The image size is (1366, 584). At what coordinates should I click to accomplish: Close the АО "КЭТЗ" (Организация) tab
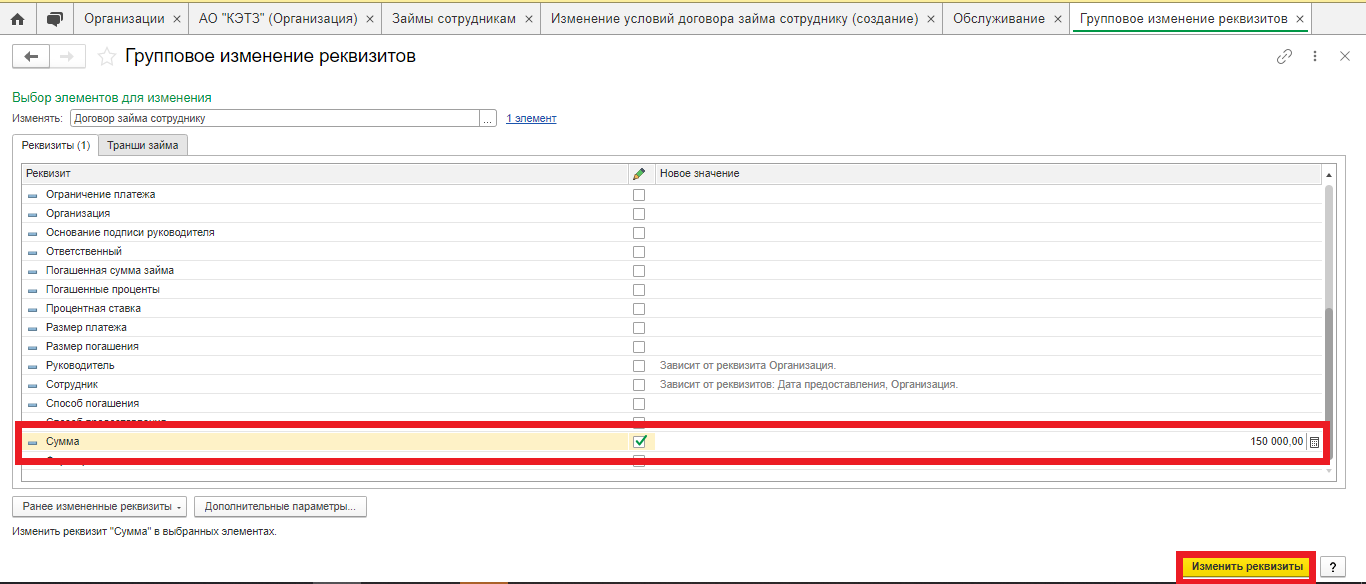tap(369, 19)
